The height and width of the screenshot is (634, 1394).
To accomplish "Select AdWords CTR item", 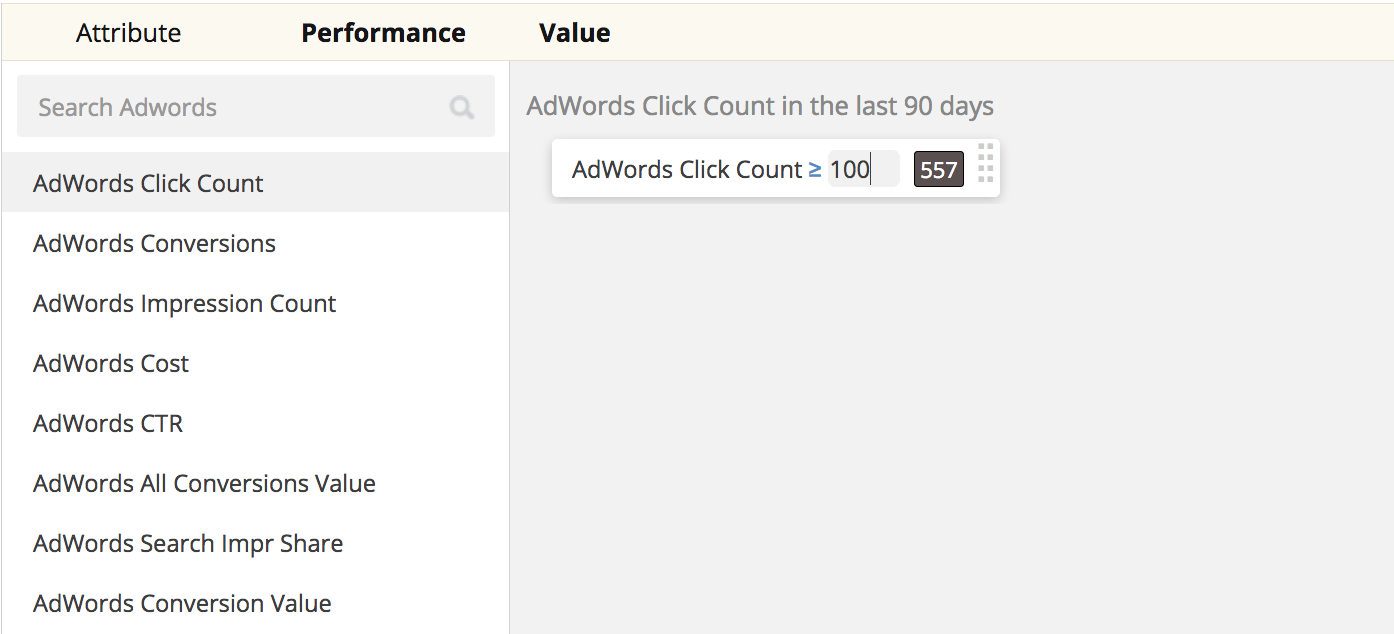I will tap(108, 423).
